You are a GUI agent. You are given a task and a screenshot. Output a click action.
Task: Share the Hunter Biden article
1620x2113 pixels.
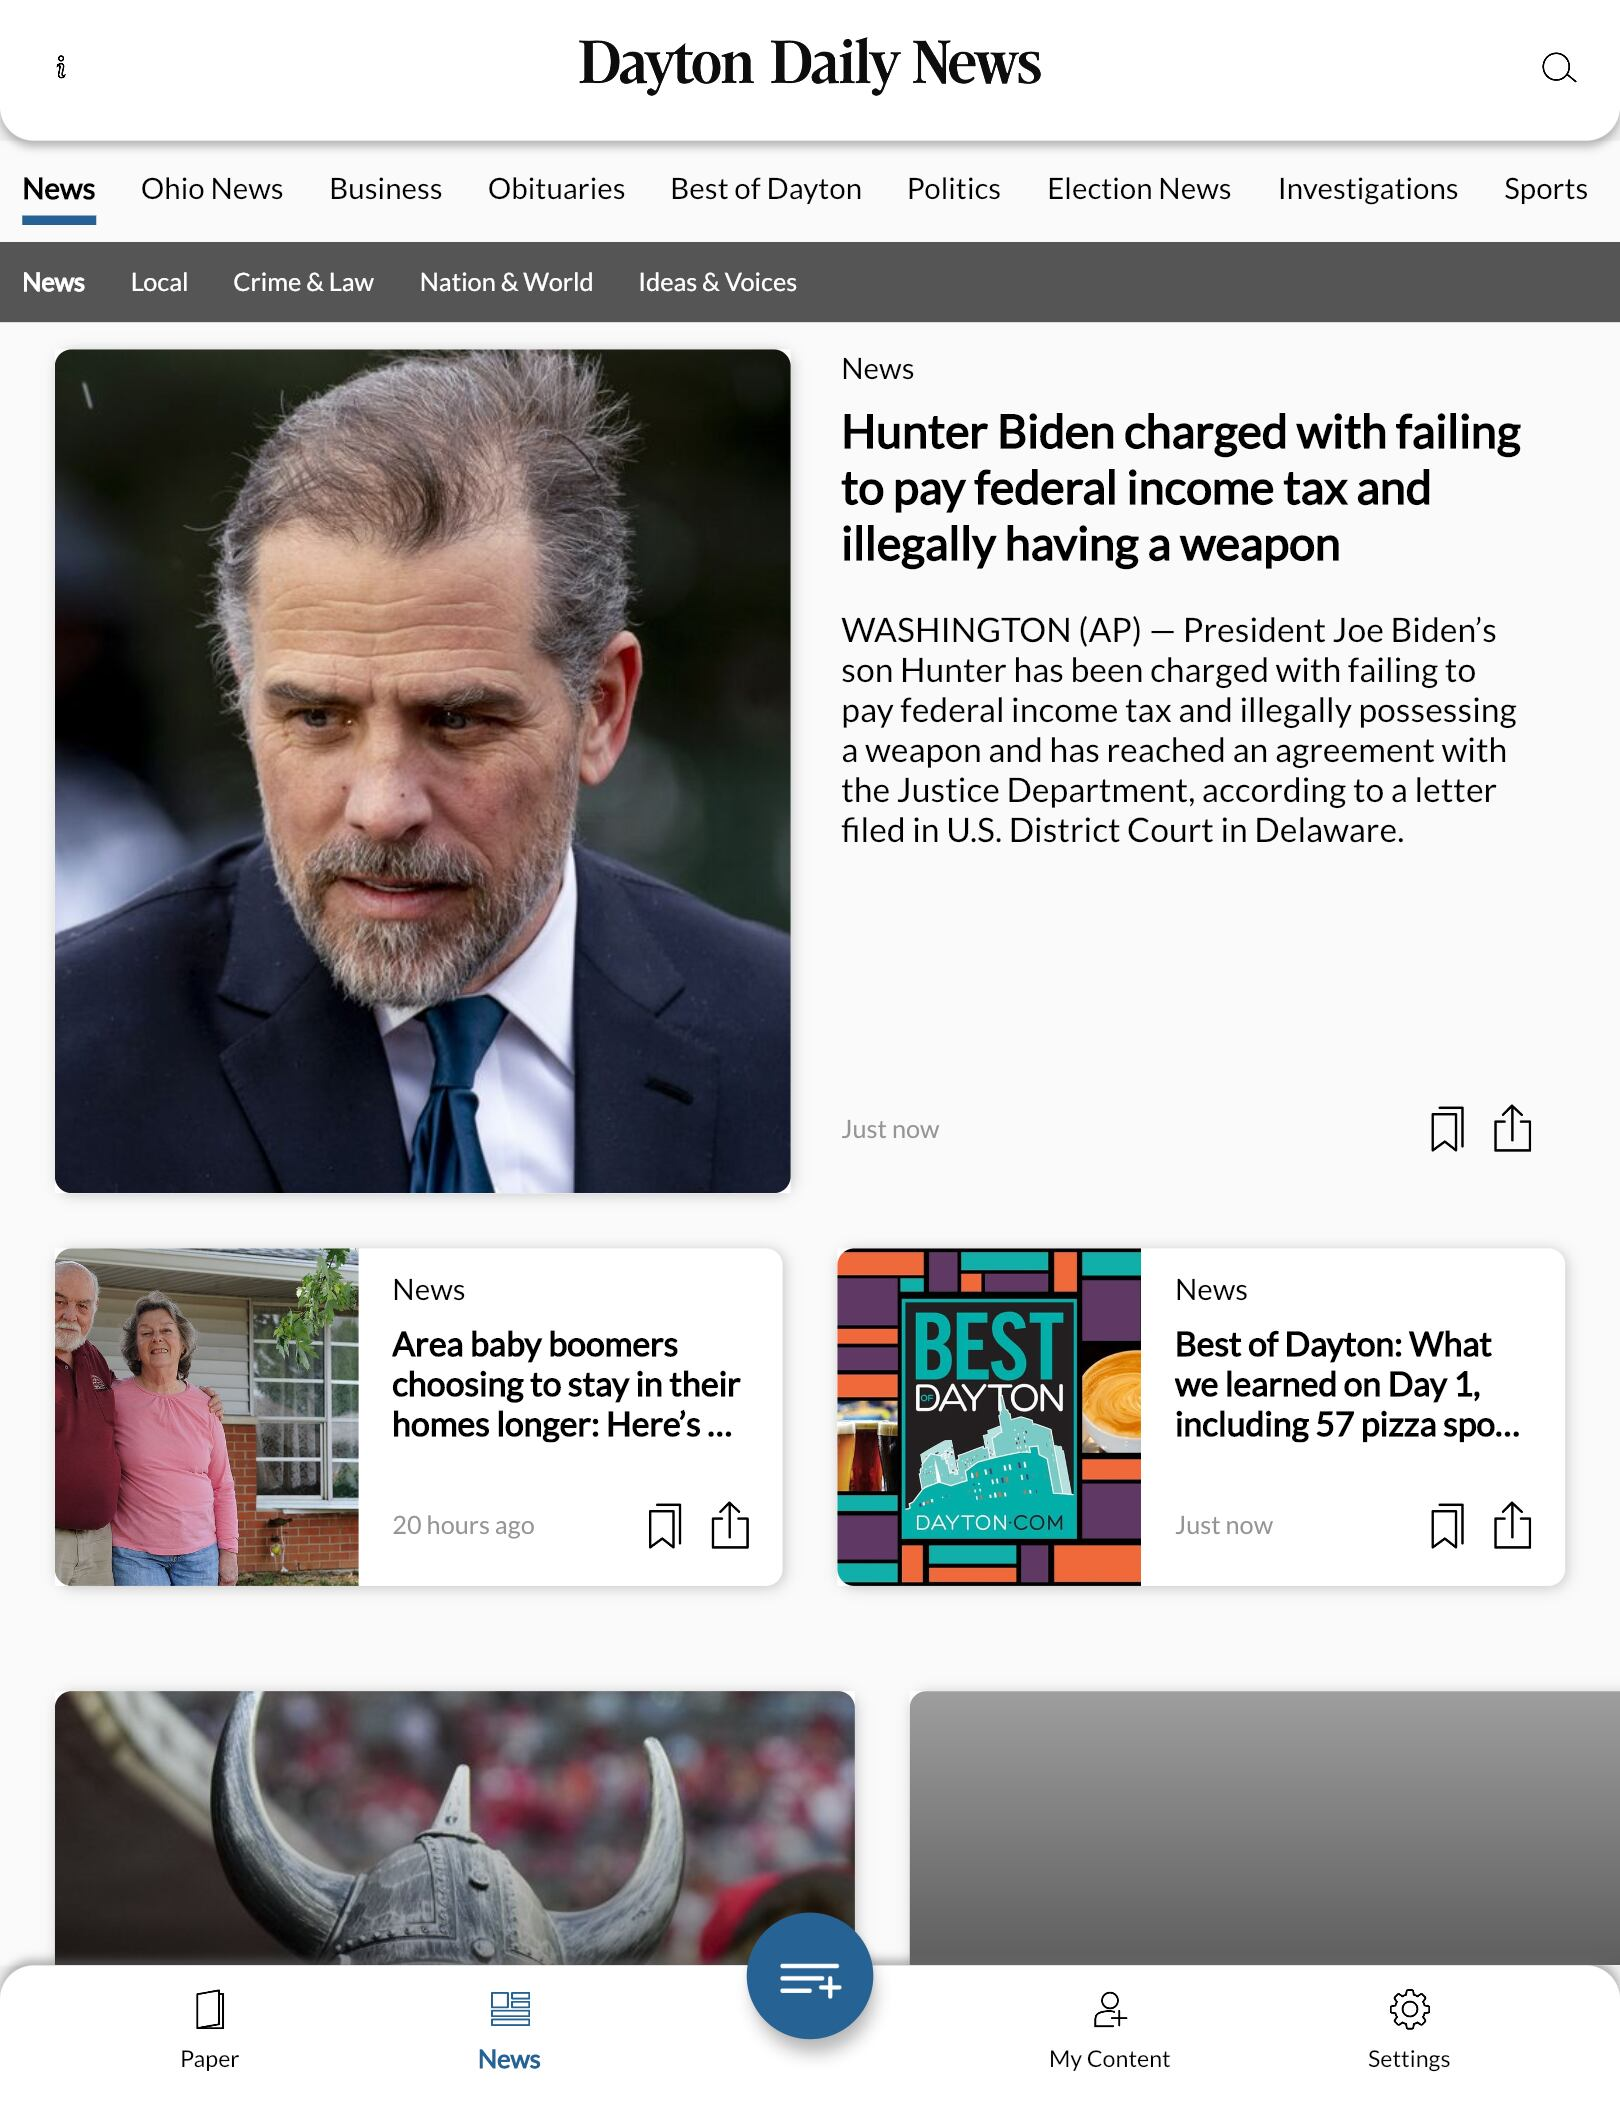tap(1512, 1129)
